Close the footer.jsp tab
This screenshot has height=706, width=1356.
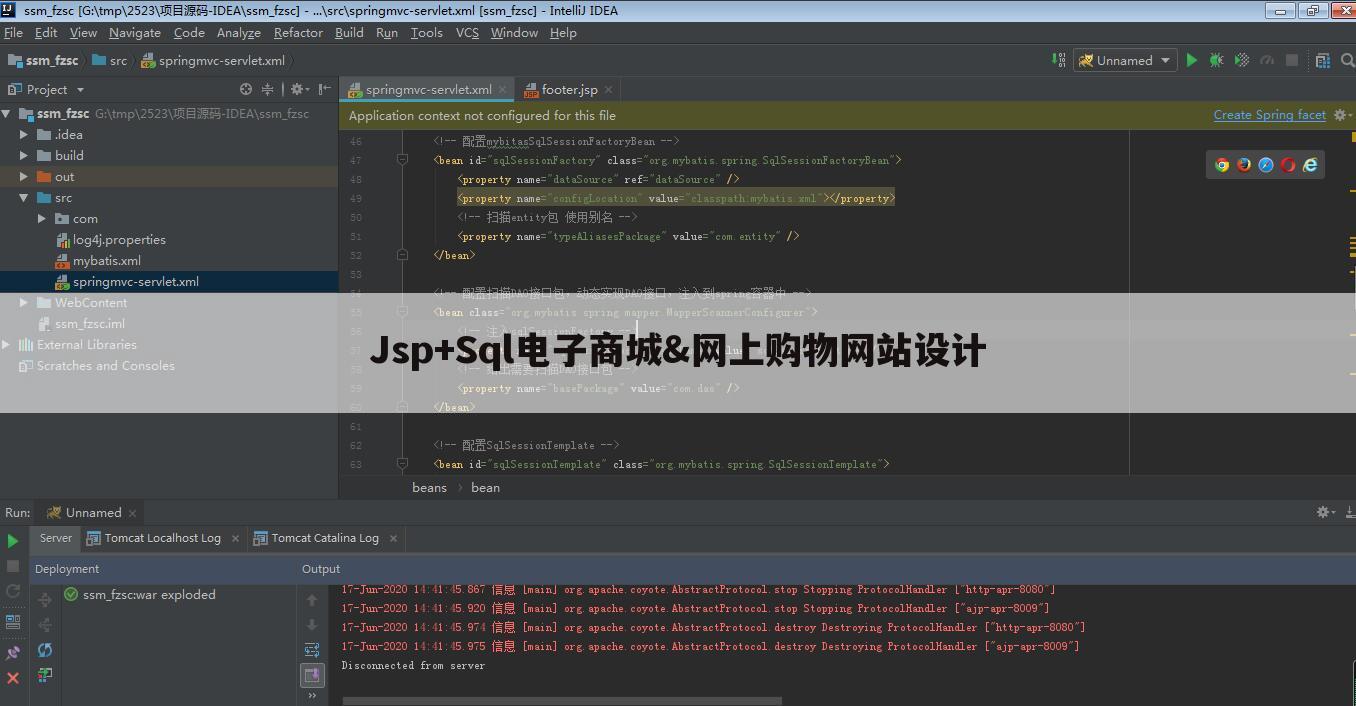coord(609,90)
